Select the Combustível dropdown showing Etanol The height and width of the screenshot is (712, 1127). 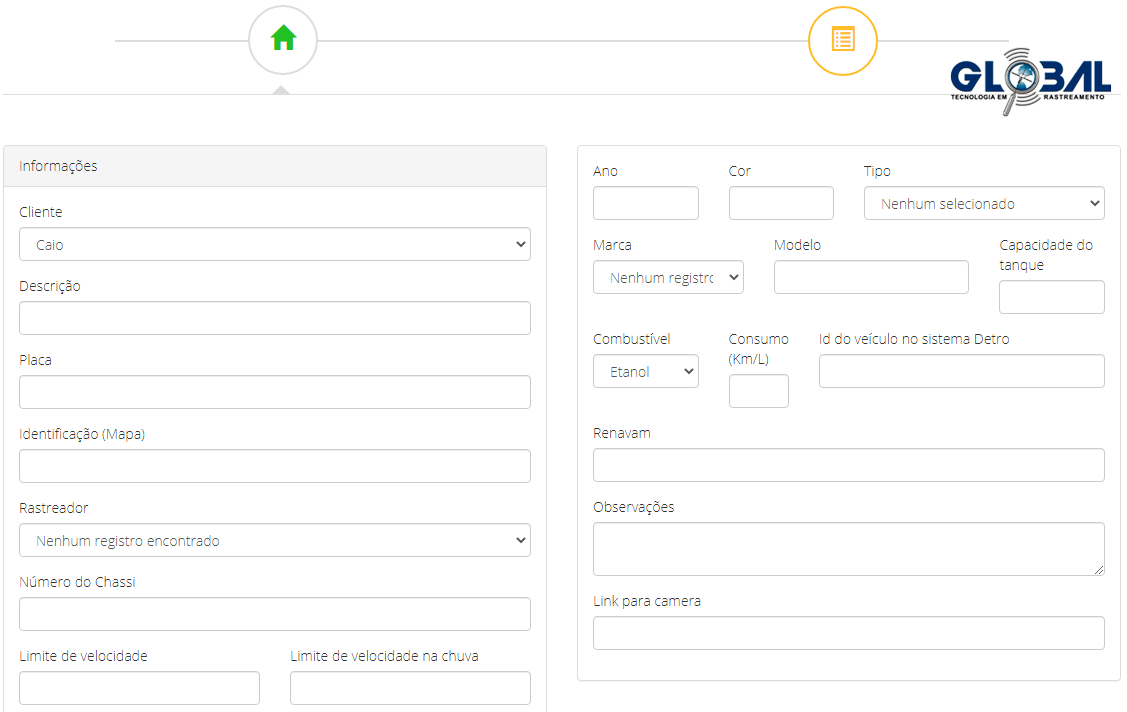pos(645,371)
